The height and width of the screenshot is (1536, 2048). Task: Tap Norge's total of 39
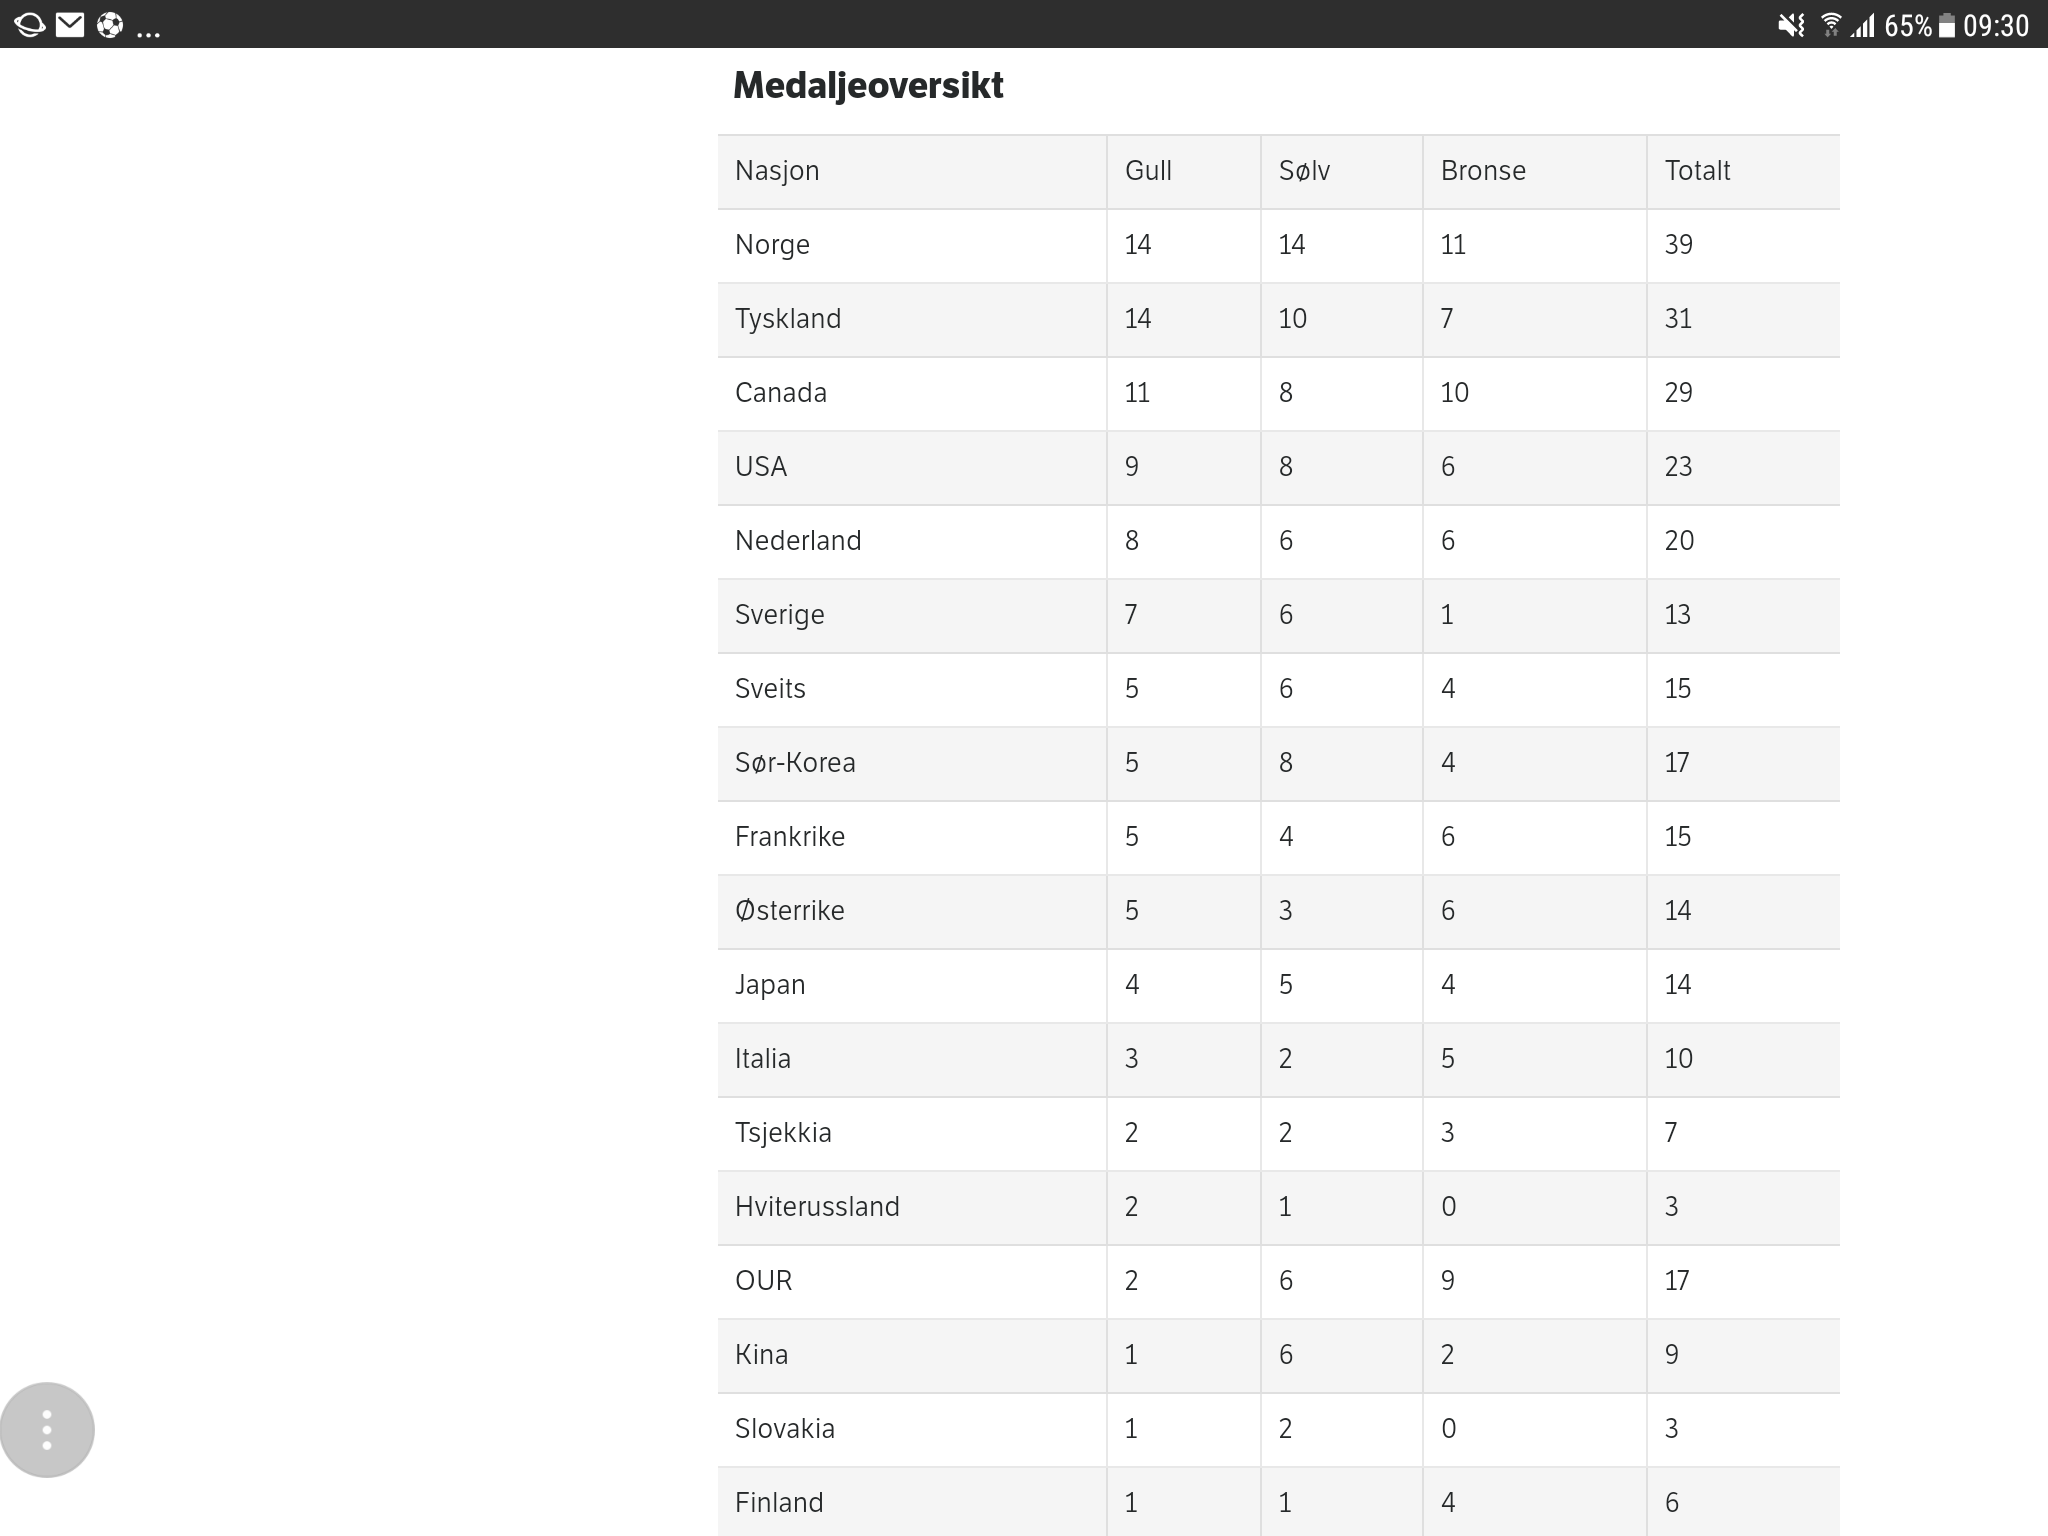pyautogui.click(x=1678, y=245)
